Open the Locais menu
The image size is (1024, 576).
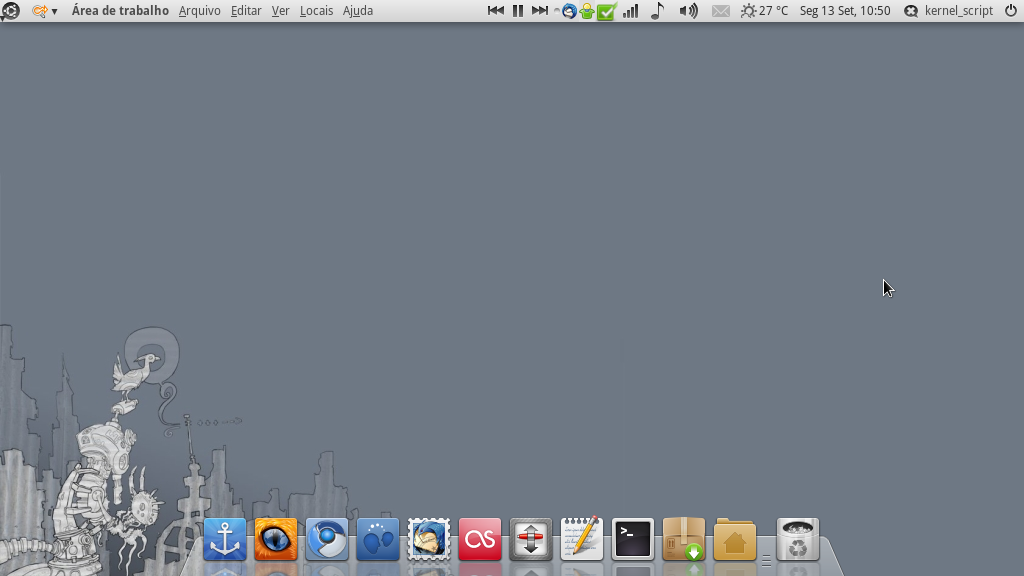316,10
